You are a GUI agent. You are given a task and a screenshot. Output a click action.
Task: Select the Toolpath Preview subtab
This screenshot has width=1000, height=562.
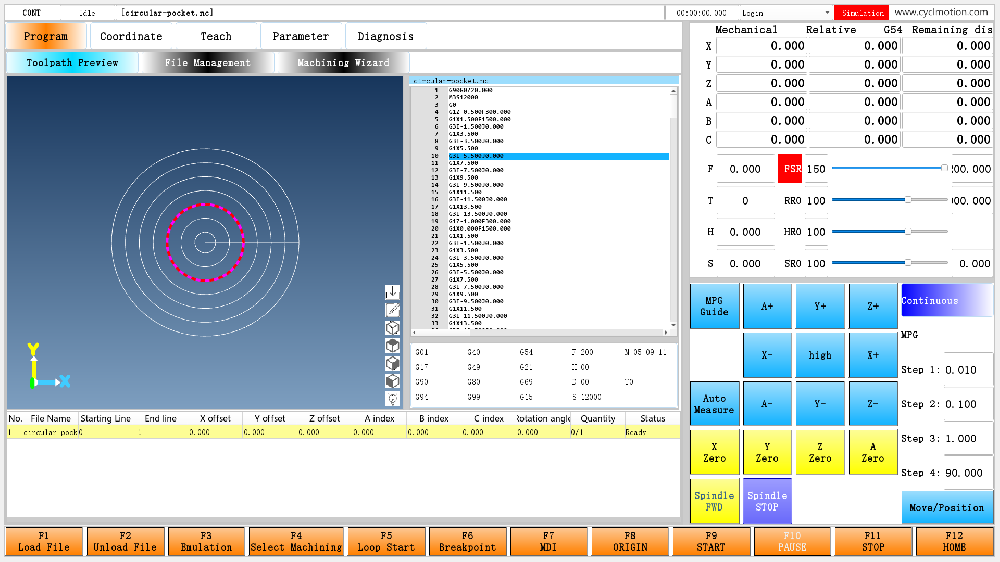coord(72,63)
